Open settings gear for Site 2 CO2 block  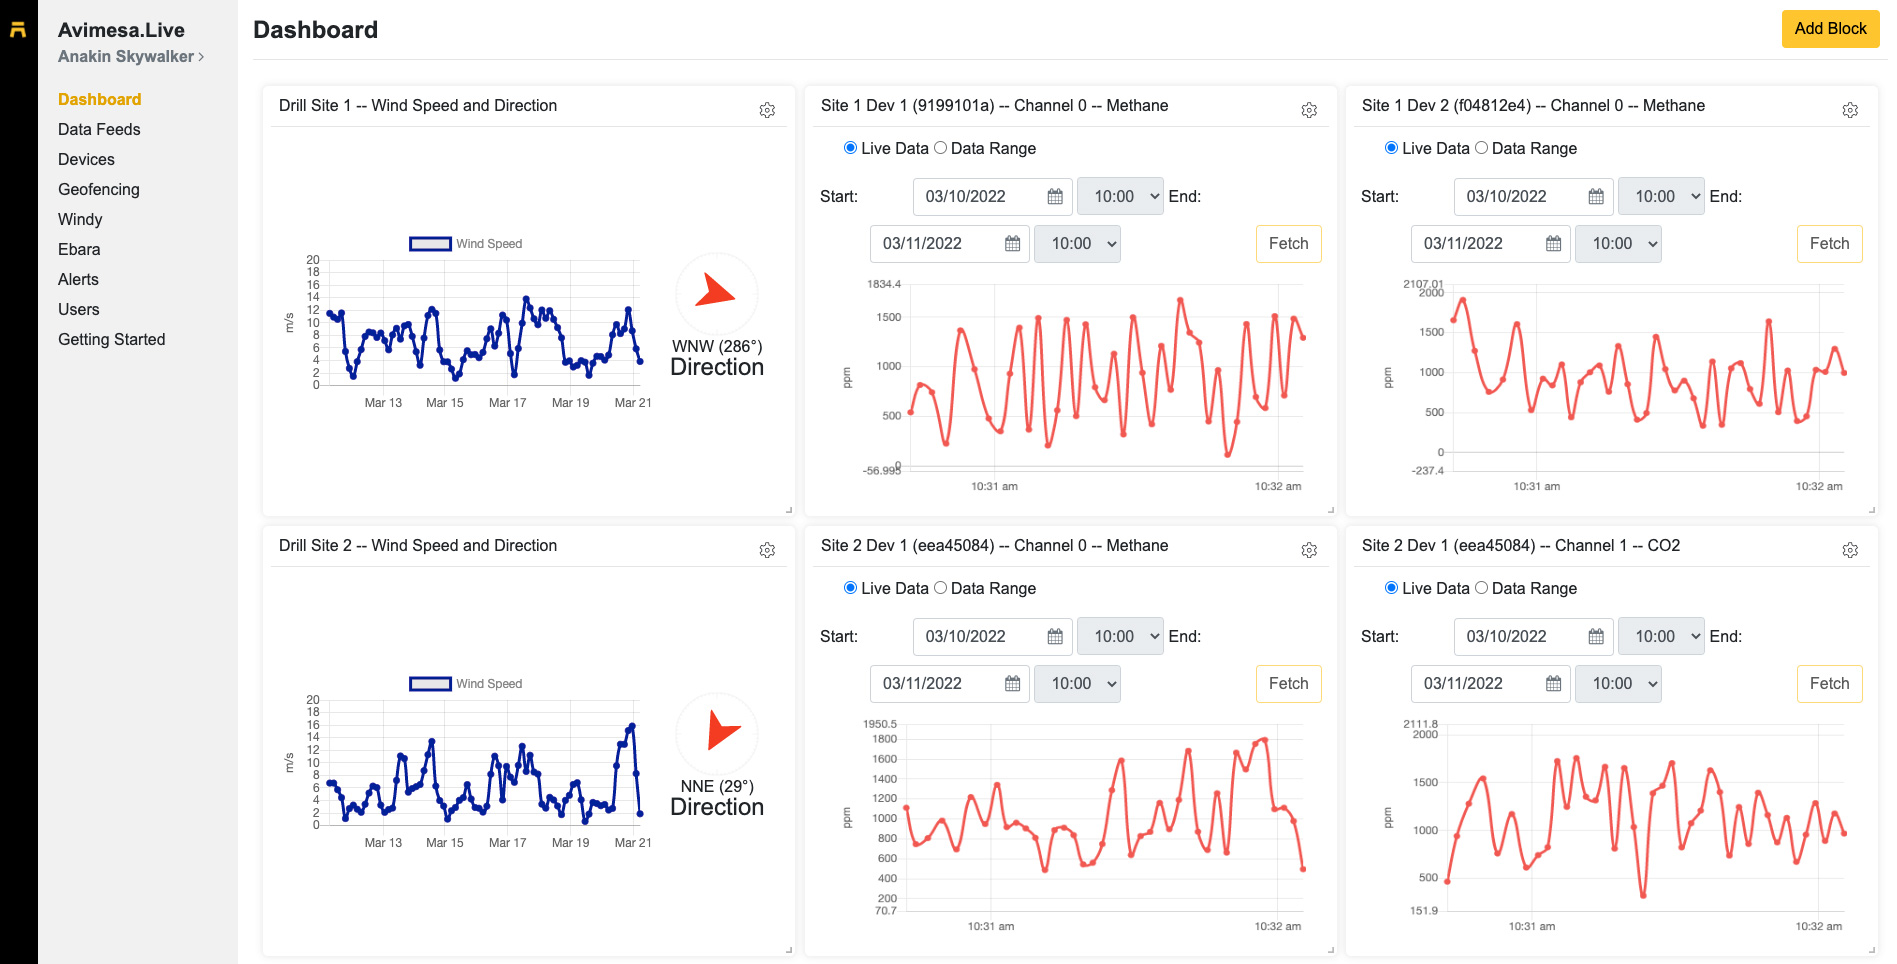pos(1850,550)
